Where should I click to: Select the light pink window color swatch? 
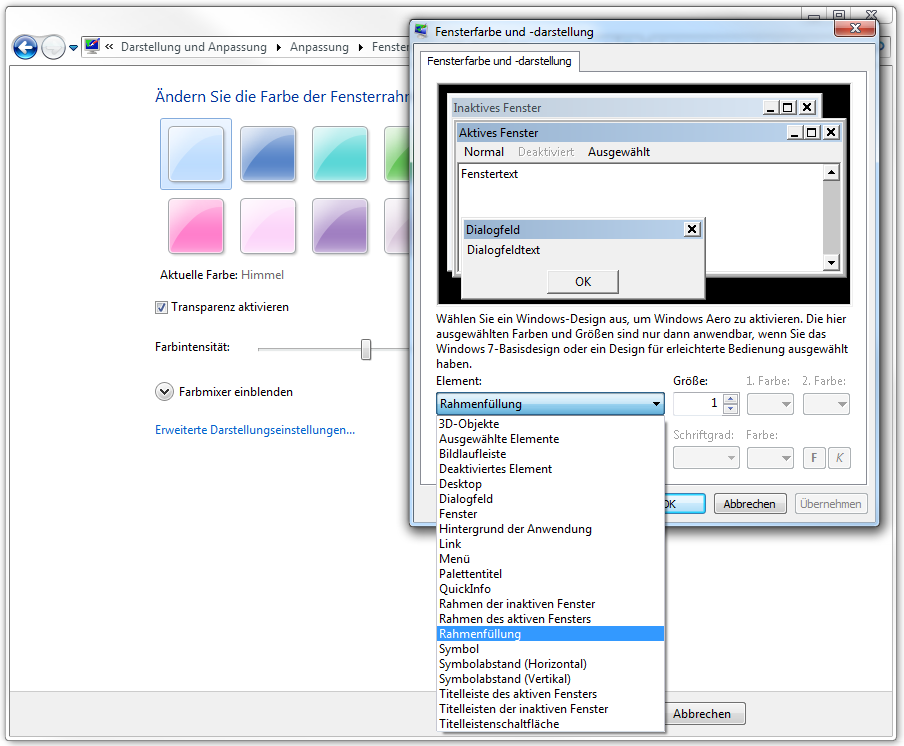pyautogui.click(x=268, y=226)
